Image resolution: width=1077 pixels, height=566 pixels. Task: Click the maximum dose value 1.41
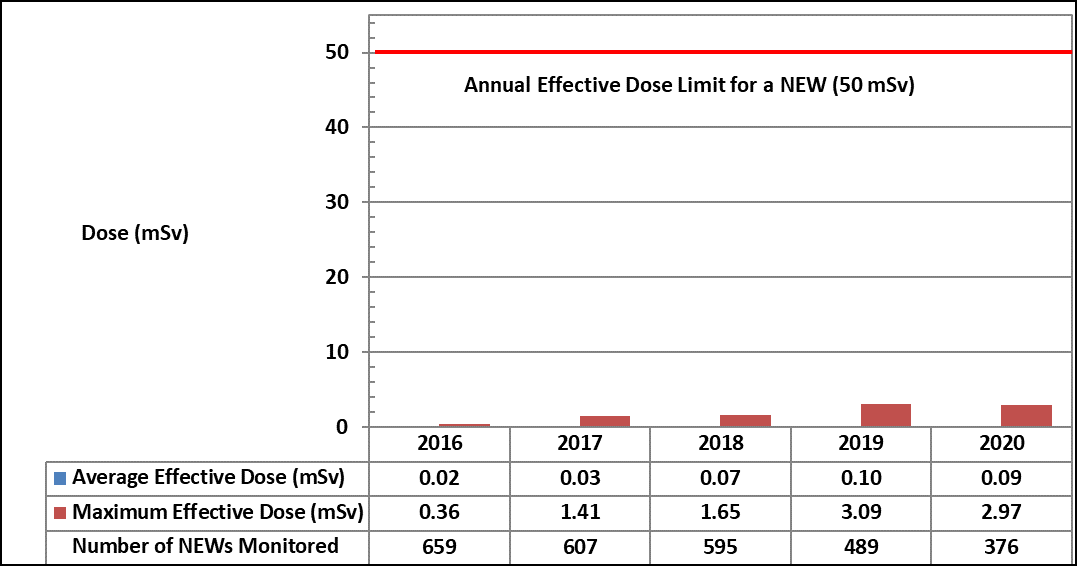point(580,512)
